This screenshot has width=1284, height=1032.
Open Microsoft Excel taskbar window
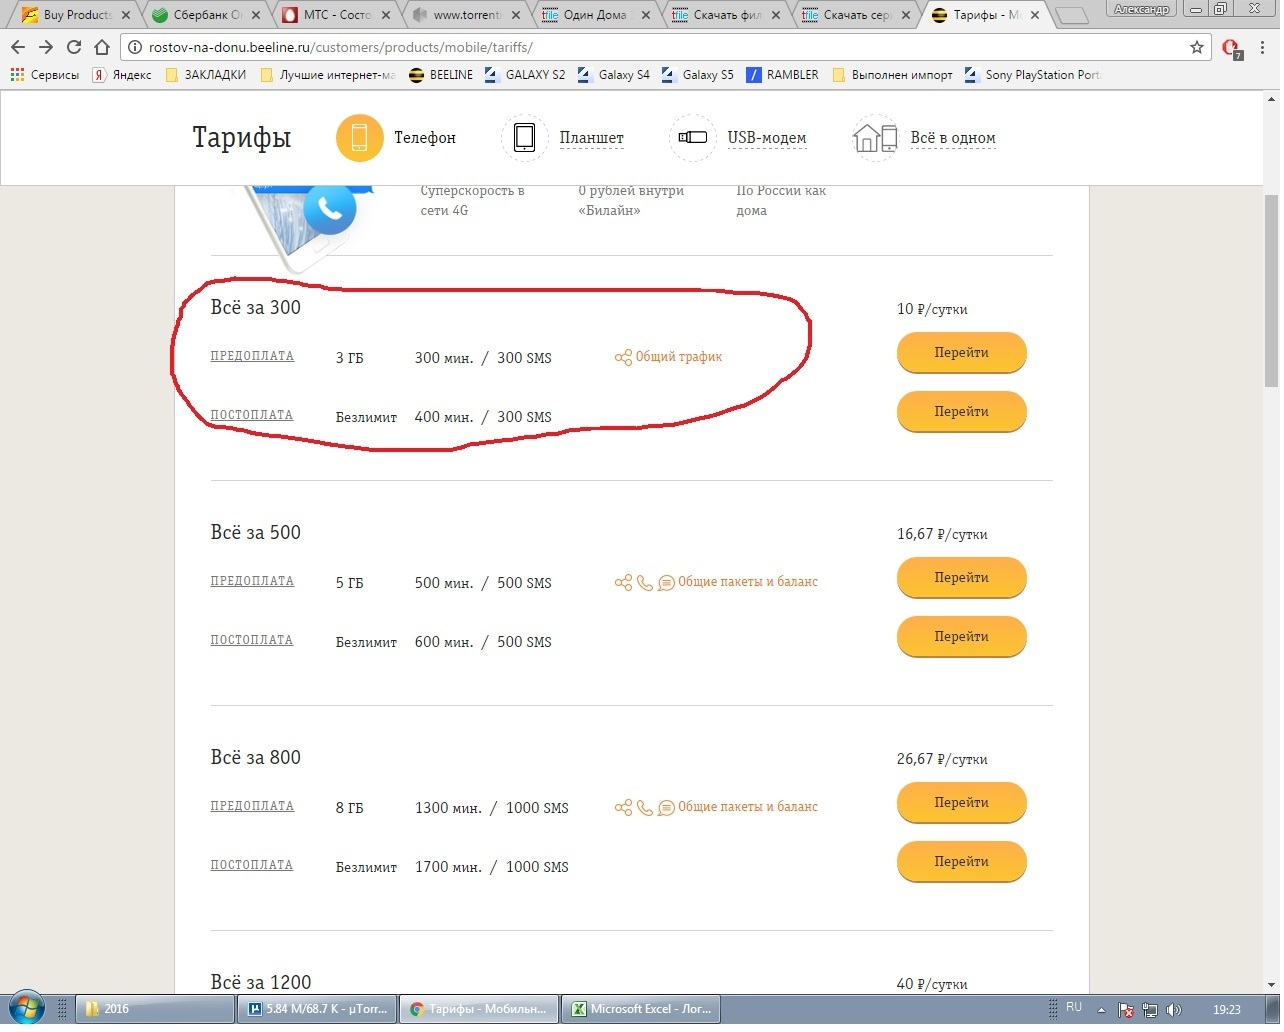click(x=640, y=1010)
